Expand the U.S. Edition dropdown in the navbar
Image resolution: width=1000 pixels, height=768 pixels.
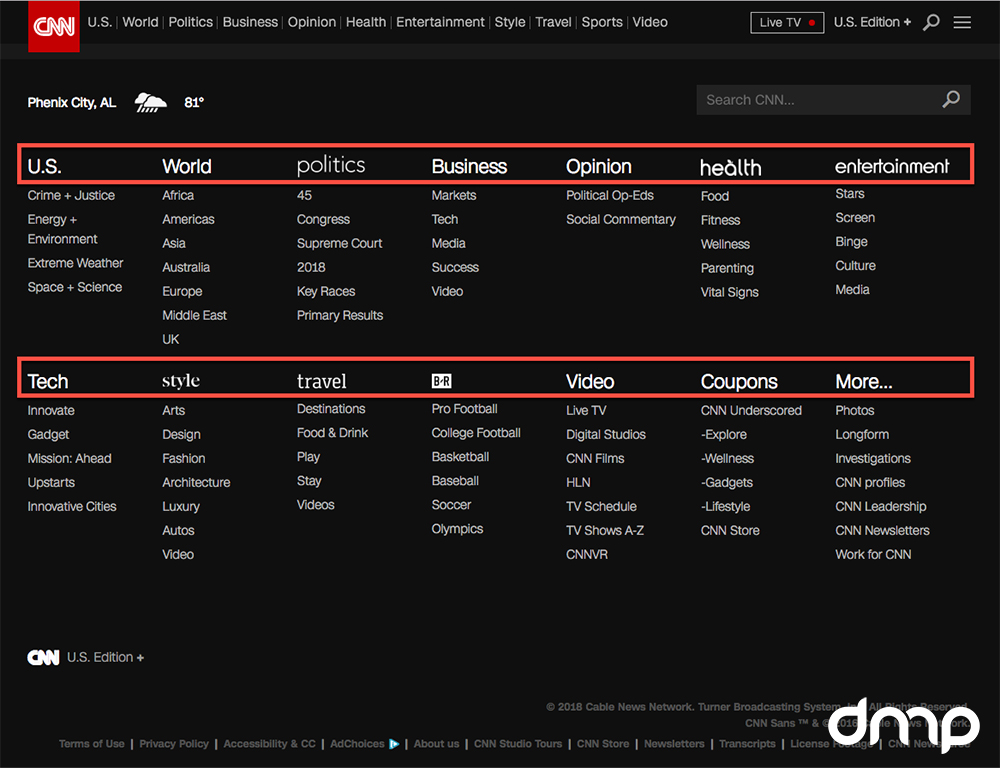871,21
